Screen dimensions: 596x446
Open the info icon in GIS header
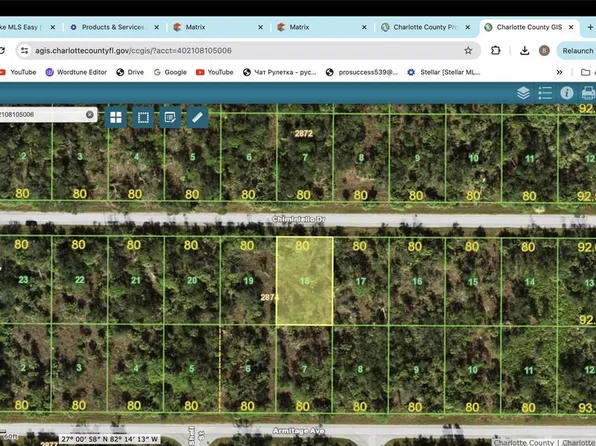coord(567,93)
